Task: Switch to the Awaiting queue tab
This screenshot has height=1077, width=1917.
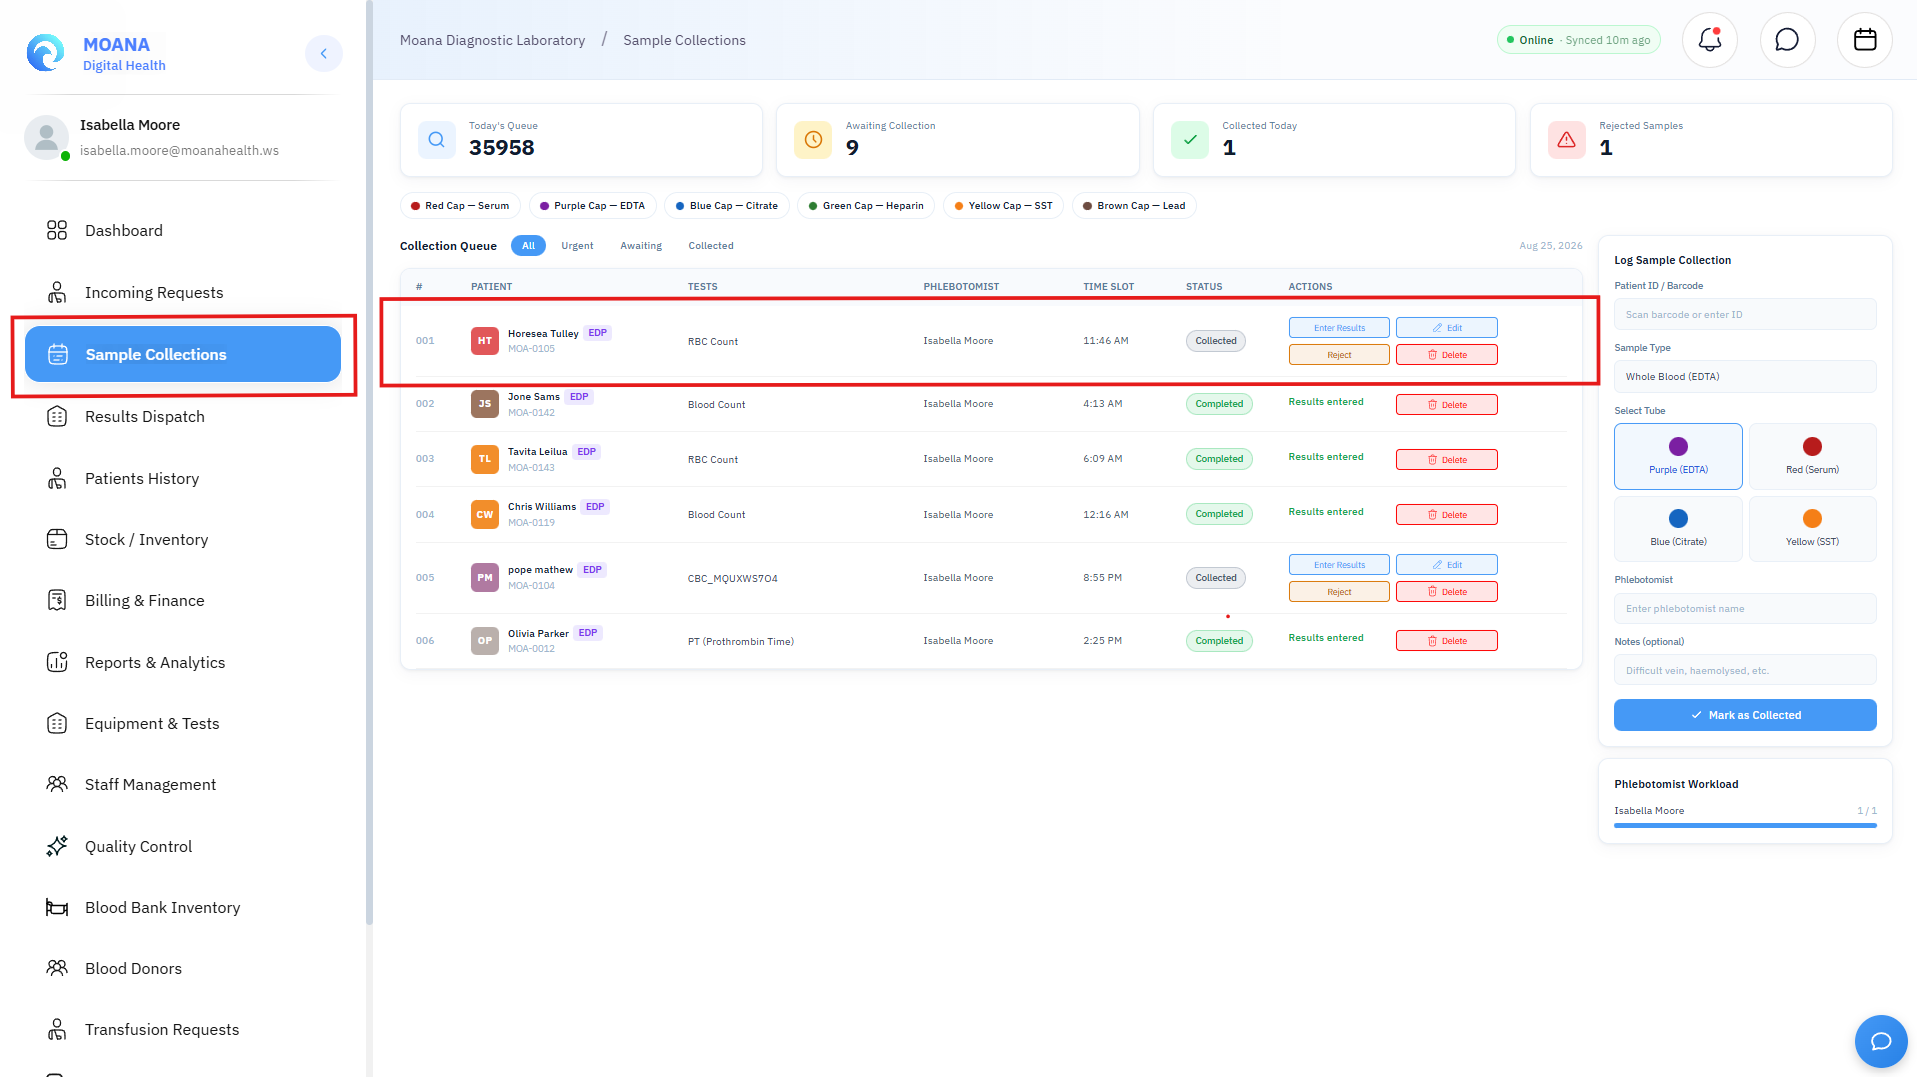Action: click(641, 246)
